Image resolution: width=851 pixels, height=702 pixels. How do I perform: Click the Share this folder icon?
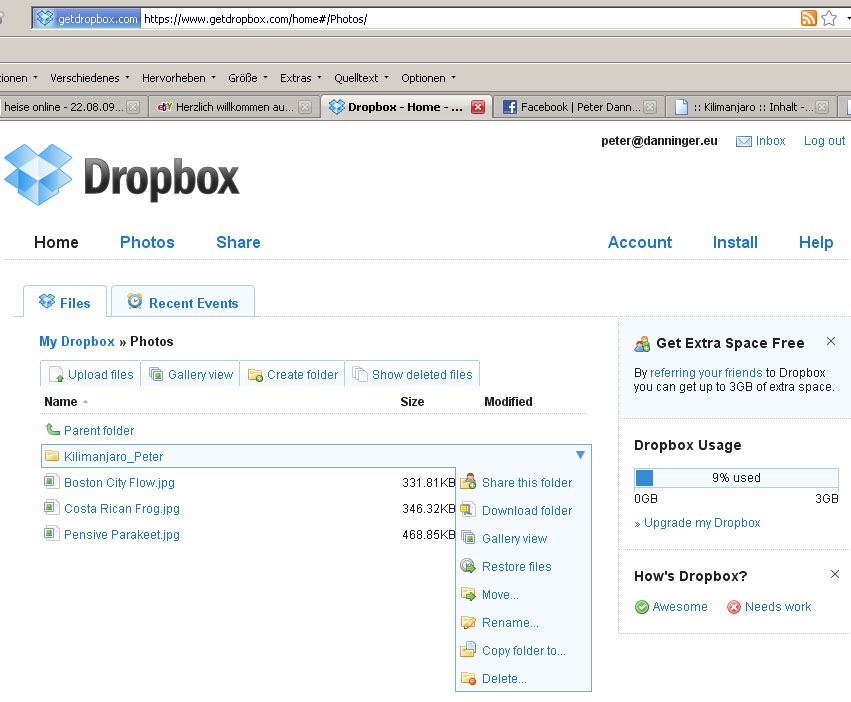[468, 482]
